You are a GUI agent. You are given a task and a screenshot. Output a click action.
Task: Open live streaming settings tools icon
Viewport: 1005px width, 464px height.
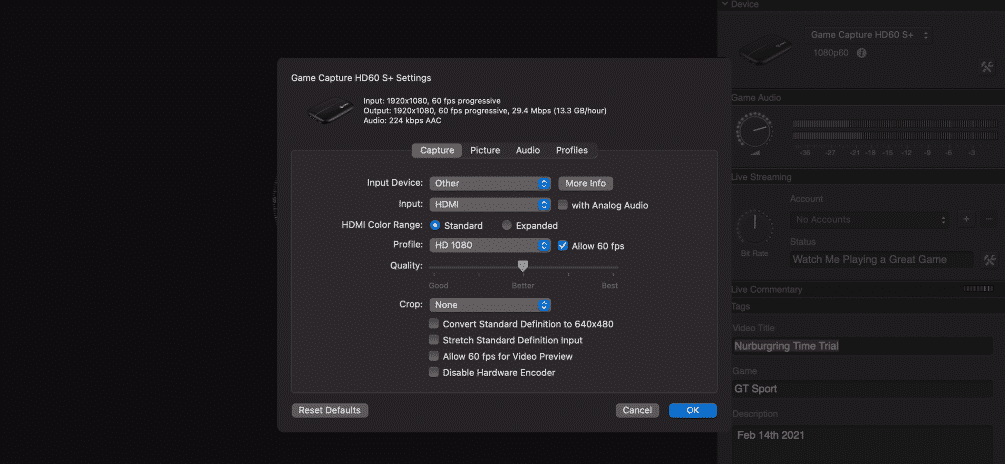pyautogui.click(x=989, y=260)
